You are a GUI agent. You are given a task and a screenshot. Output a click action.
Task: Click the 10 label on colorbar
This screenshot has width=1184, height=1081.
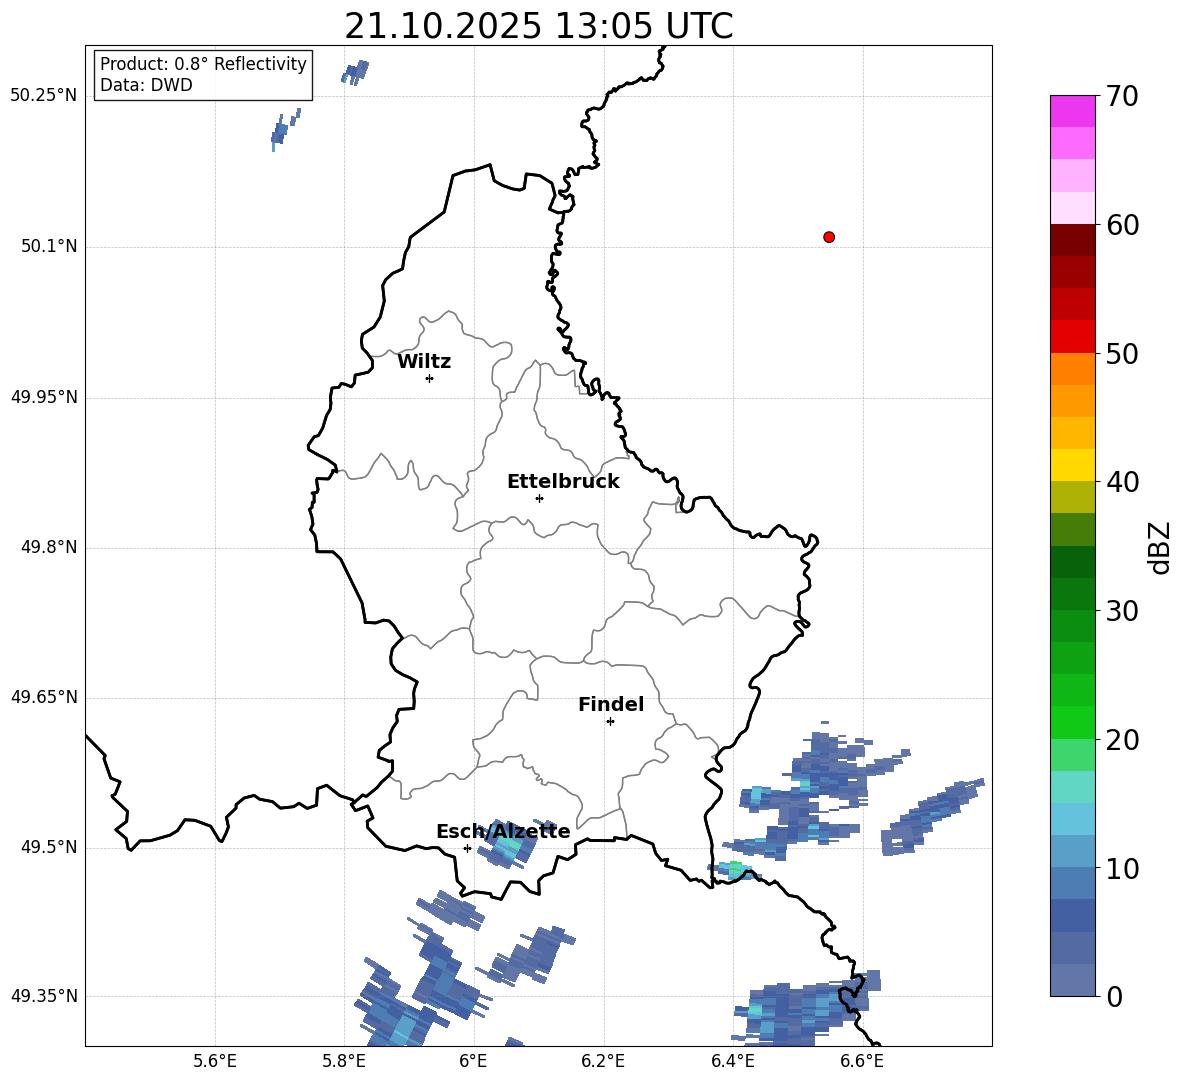[x=1122, y=868]
